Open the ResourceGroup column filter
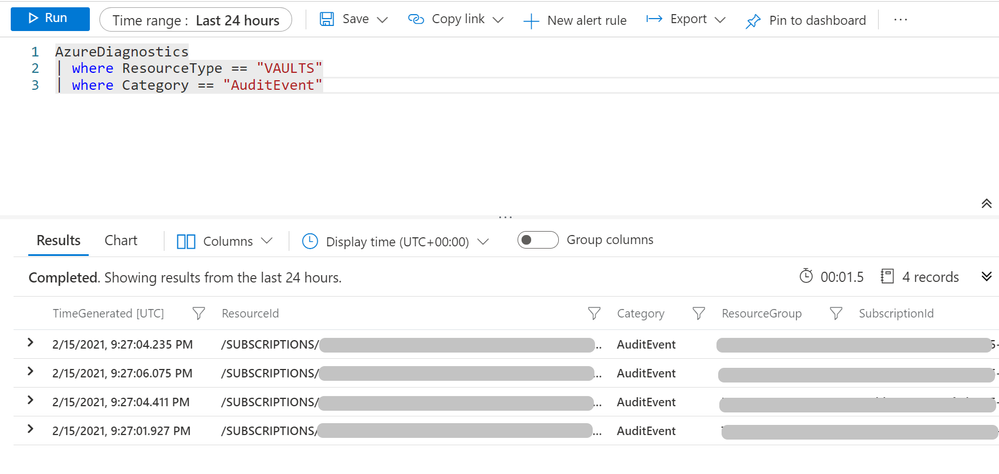 pos(836,314)
